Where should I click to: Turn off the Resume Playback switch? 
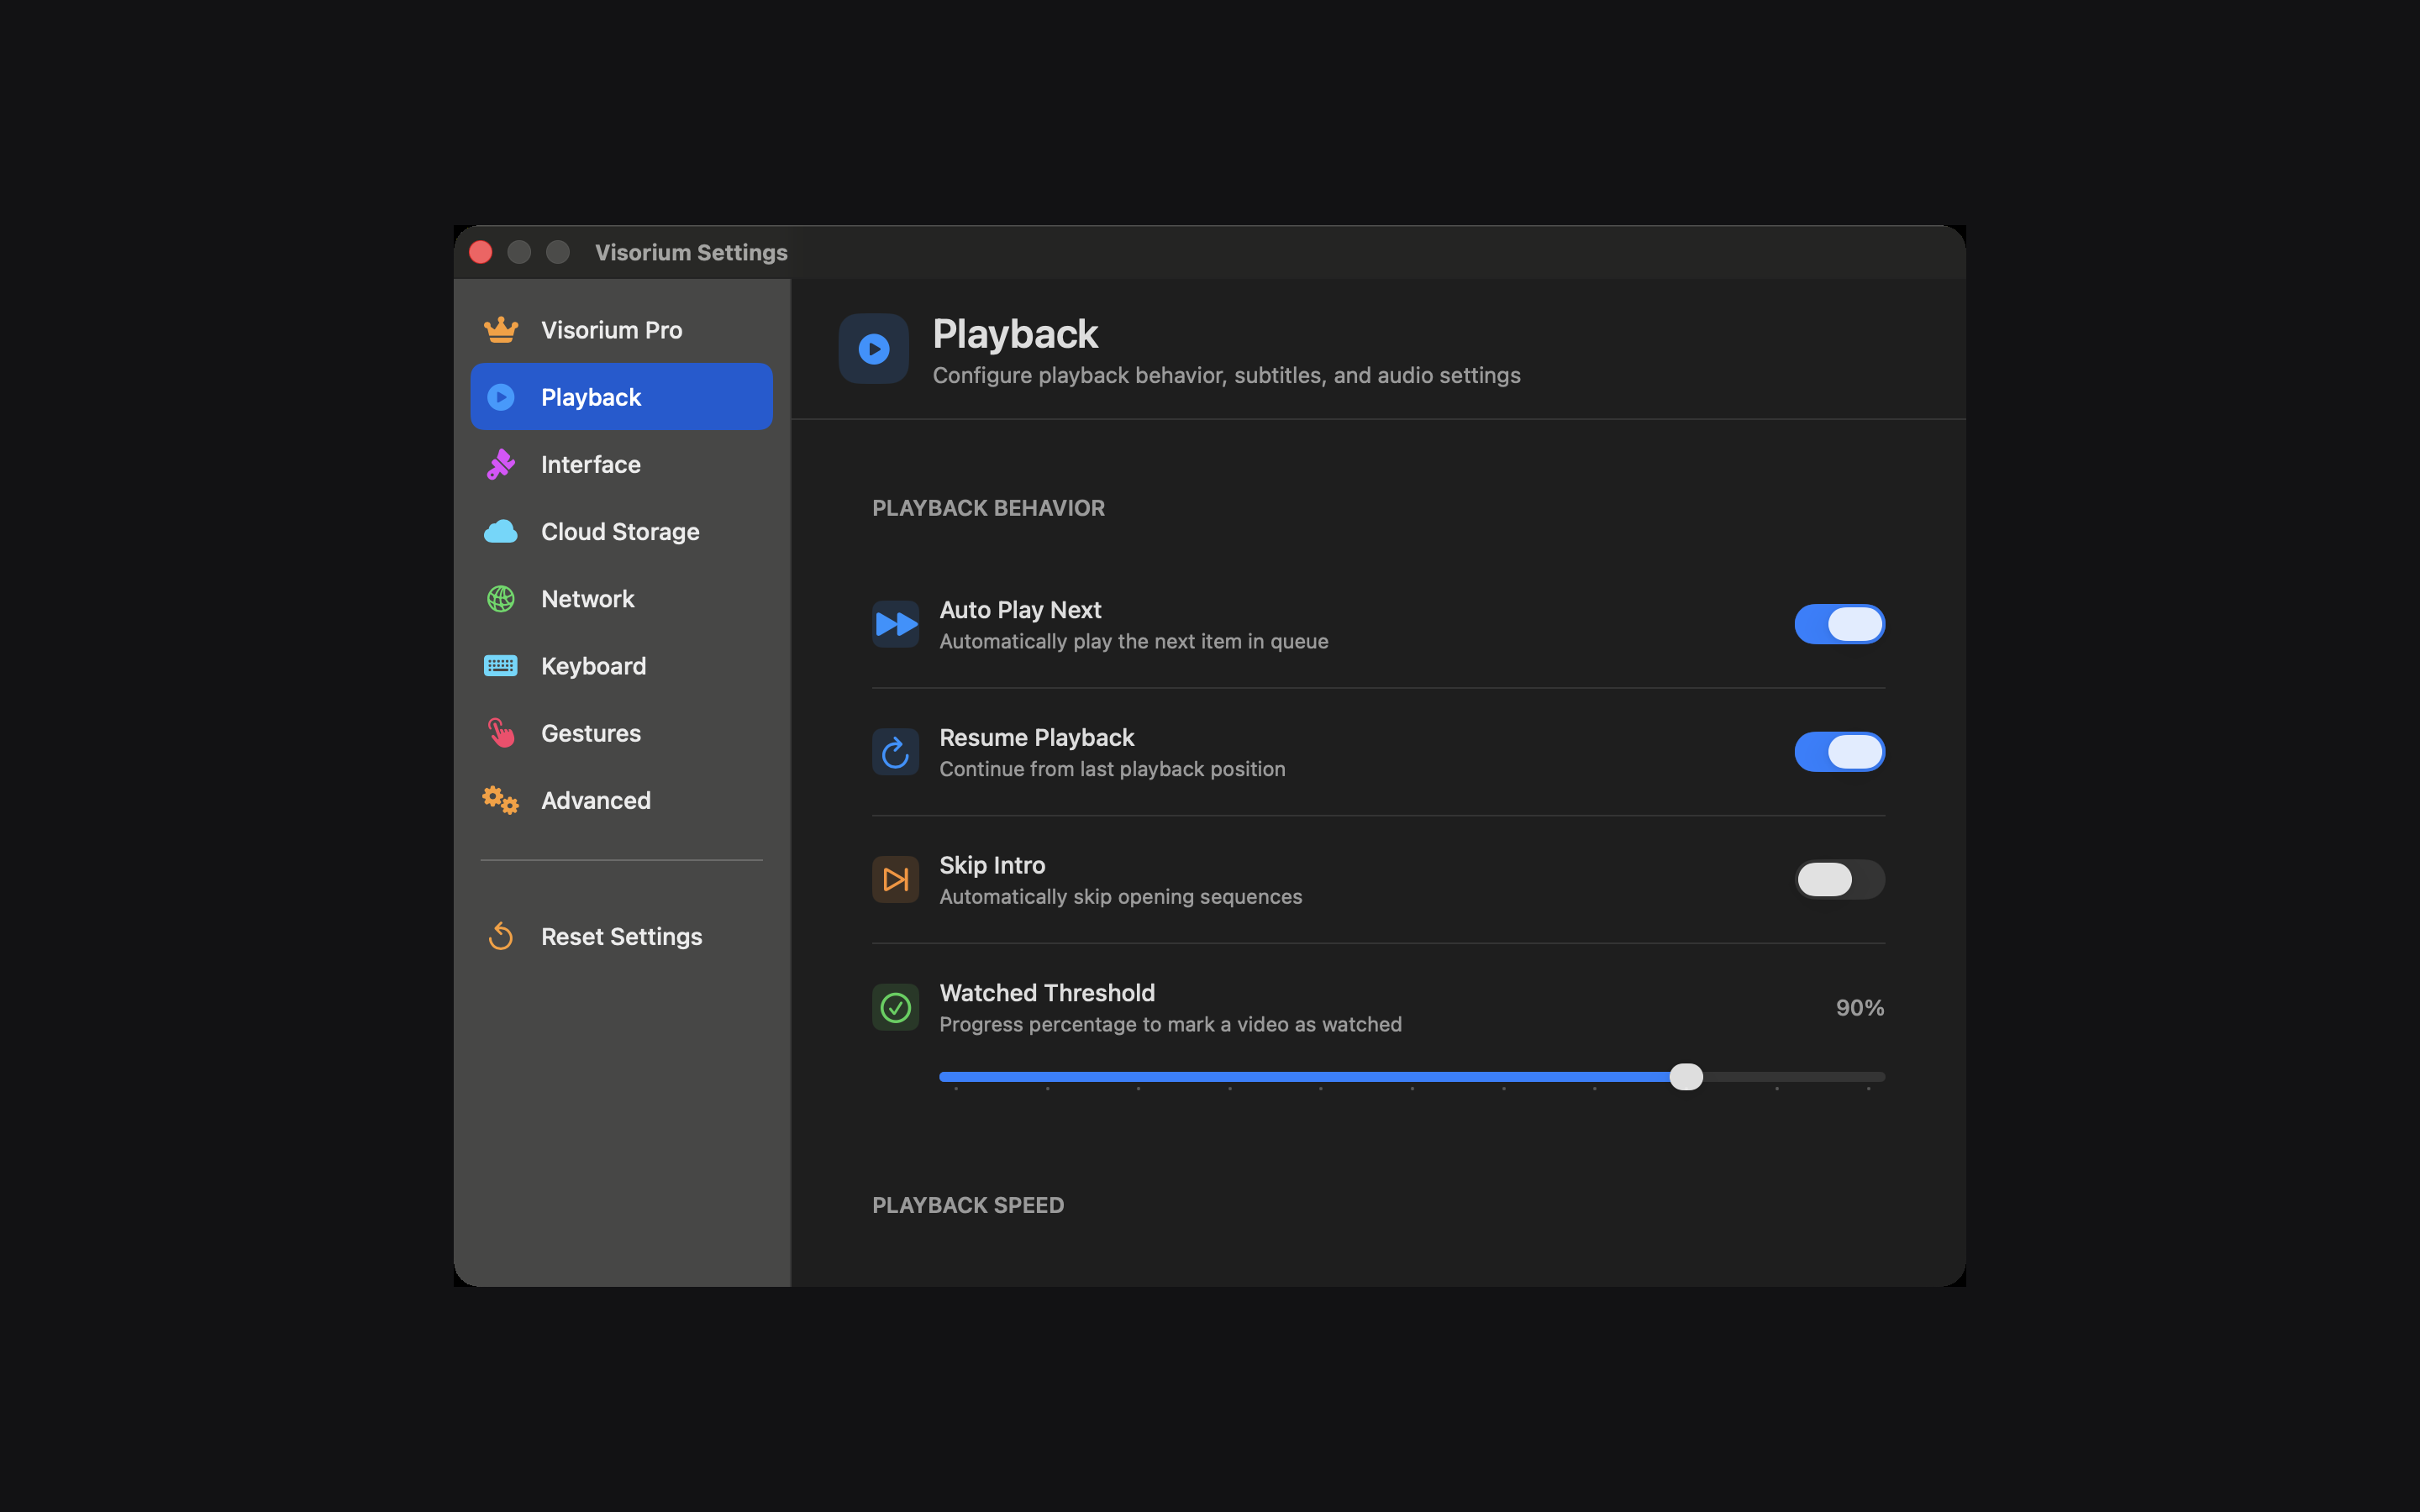(x=1840, y=752)
